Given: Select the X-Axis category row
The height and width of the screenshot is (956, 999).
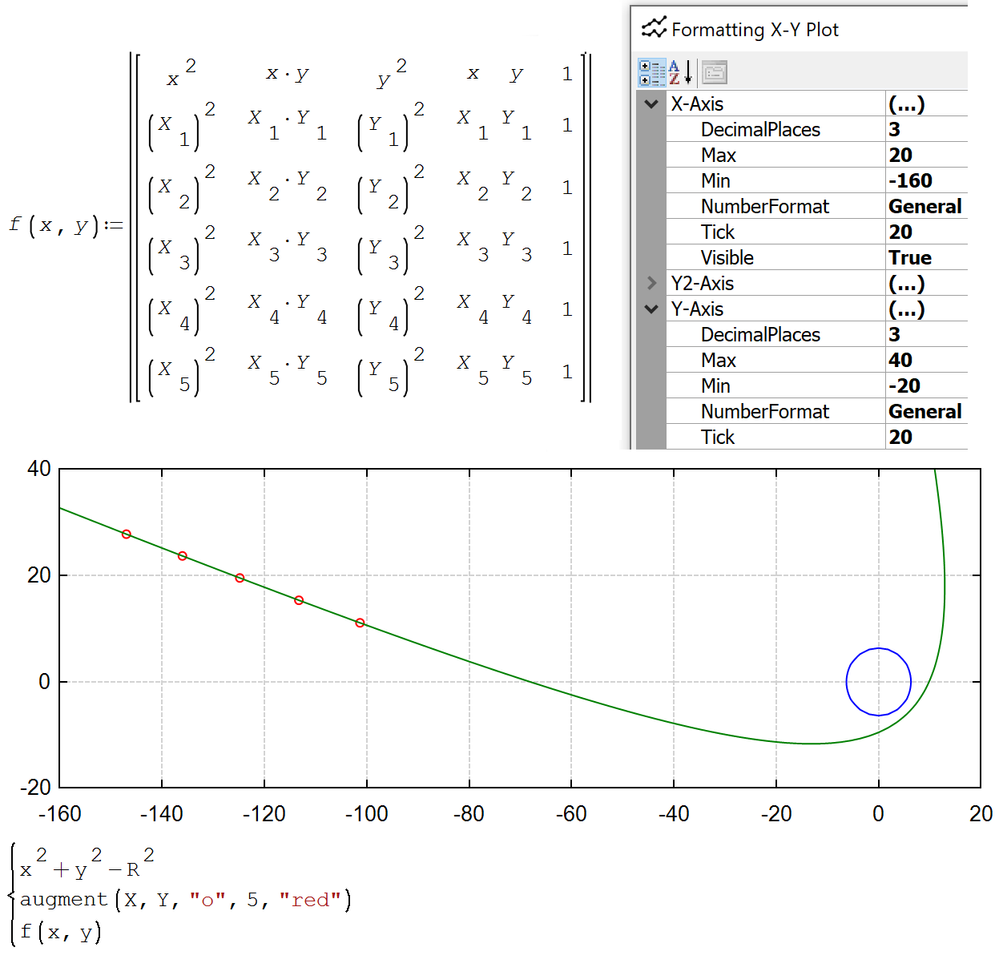Looking at the screenshot, I should pyautogui.click(x=801, y=104).
